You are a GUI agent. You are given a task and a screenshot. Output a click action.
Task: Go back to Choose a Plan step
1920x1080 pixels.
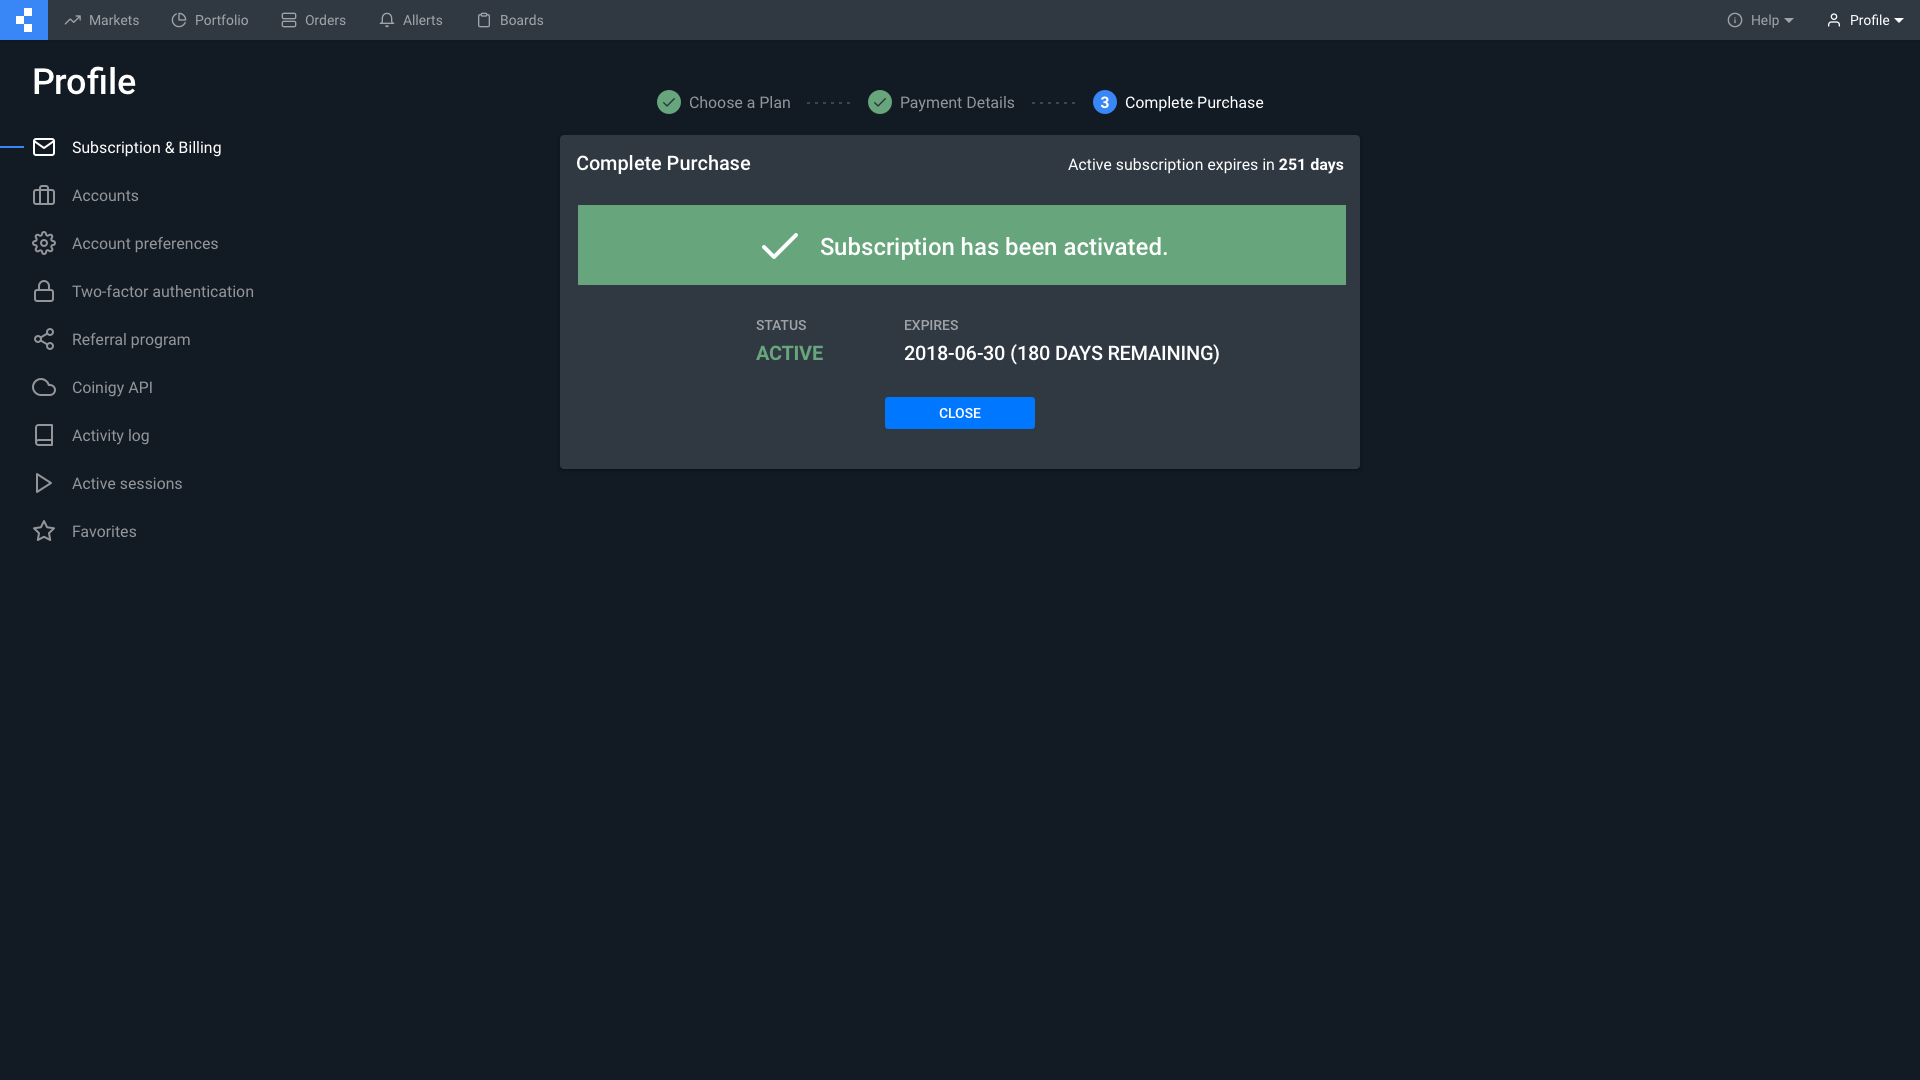coord(724,102)
